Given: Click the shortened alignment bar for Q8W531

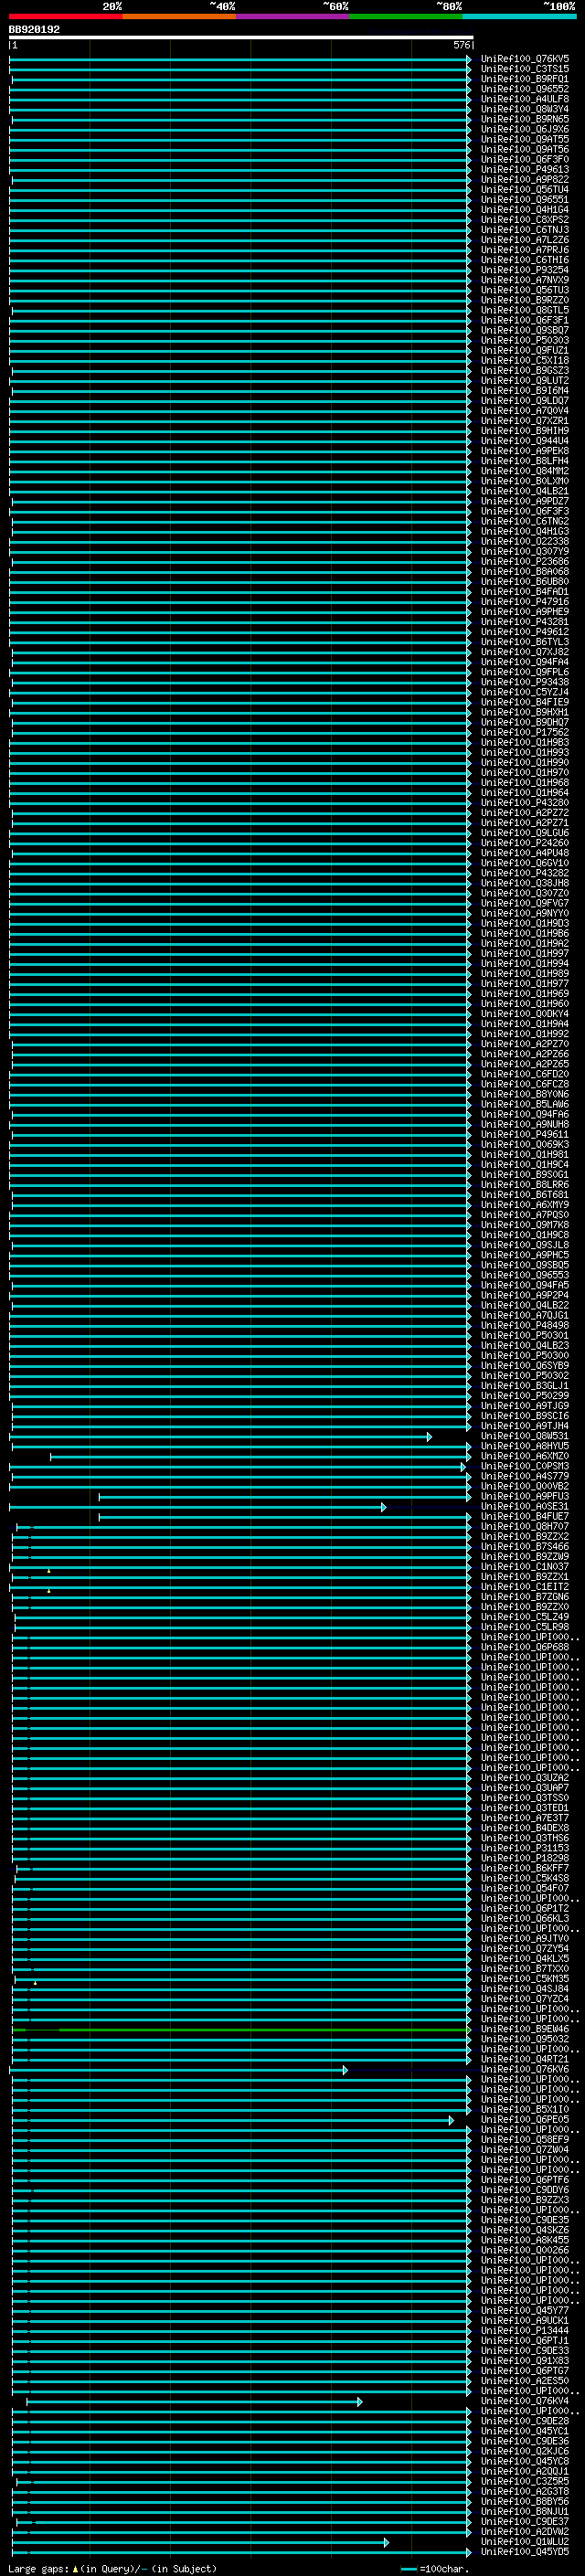Looking at the screenshot, I should click(x=222, y=1437).
